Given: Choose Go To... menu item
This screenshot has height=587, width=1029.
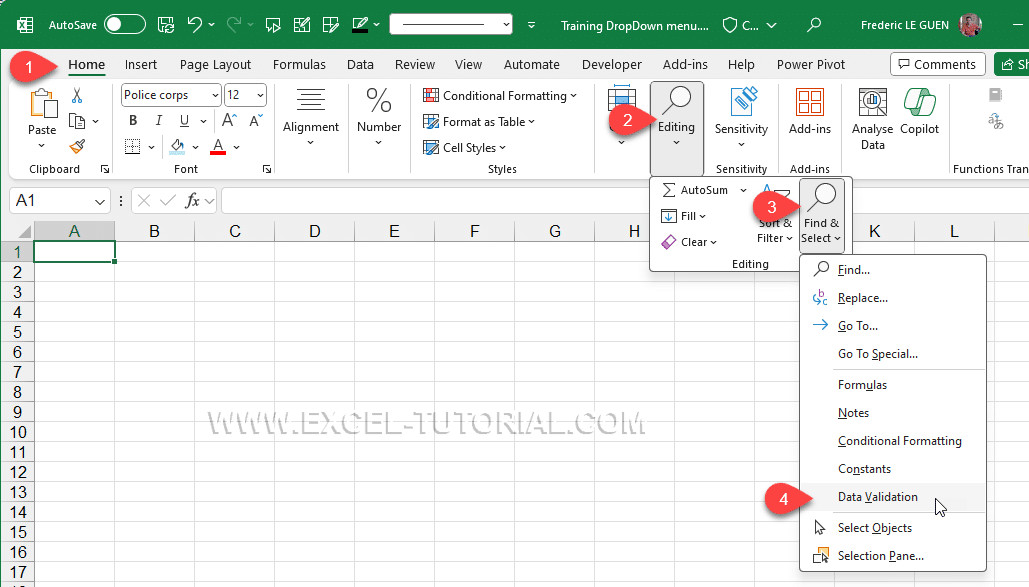Looking at the screenshot, I should (x=892, y=326).
